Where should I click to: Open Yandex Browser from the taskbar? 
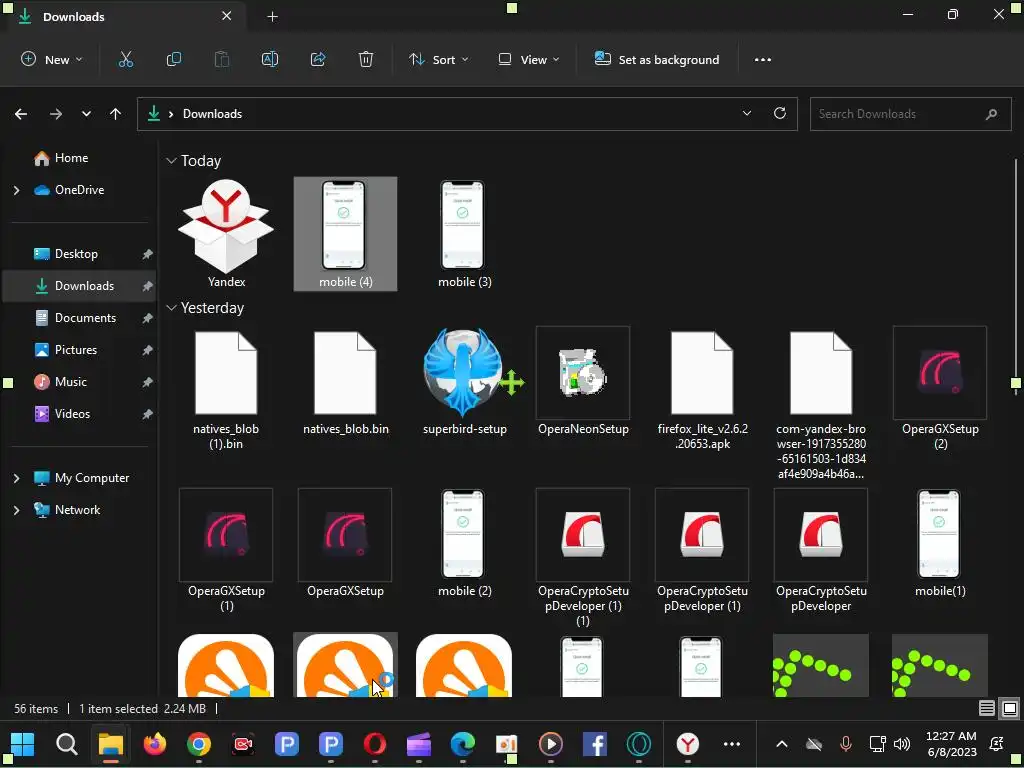coord(687,744)
